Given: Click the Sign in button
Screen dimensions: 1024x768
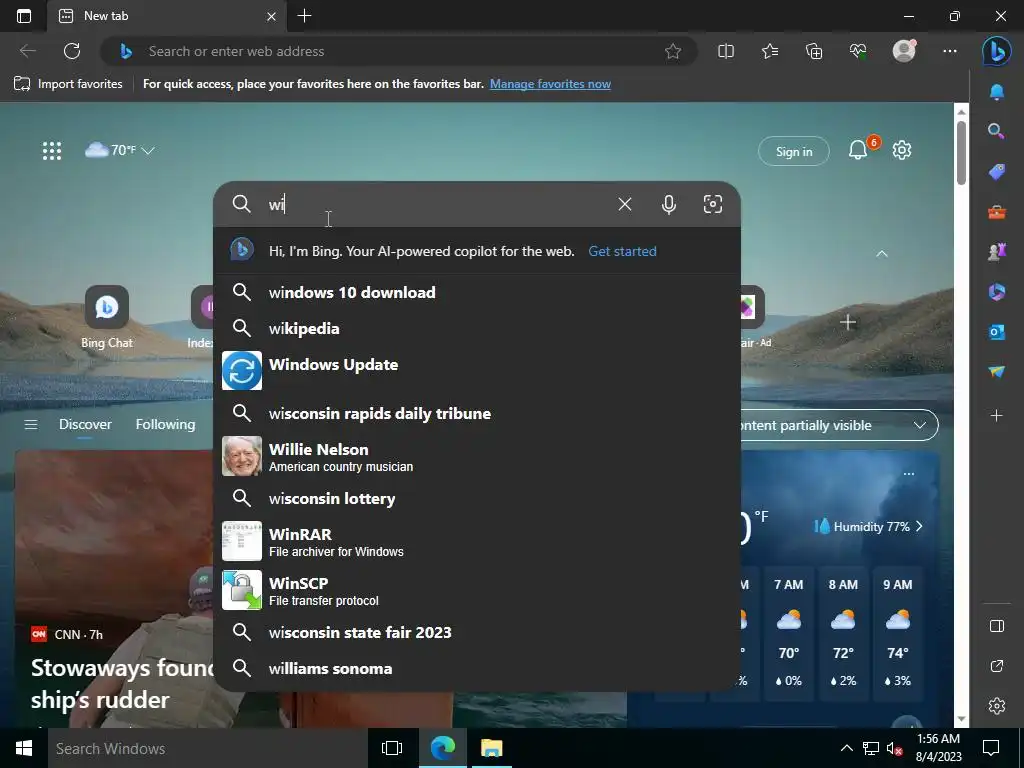Looking at the screenshot, I should pos(793,152).
